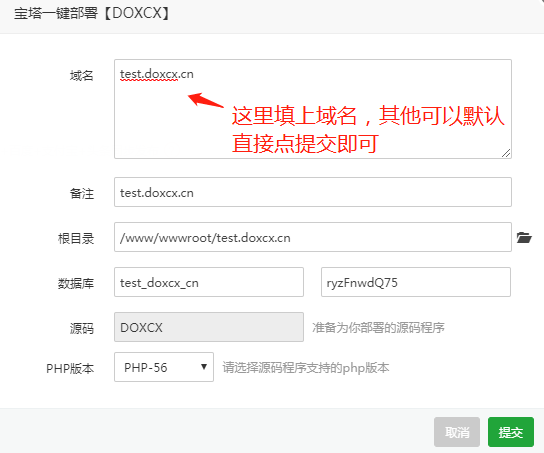Click the 数据库 label
The width and height of the screenshot is (544, 453).
coord(76,283)
